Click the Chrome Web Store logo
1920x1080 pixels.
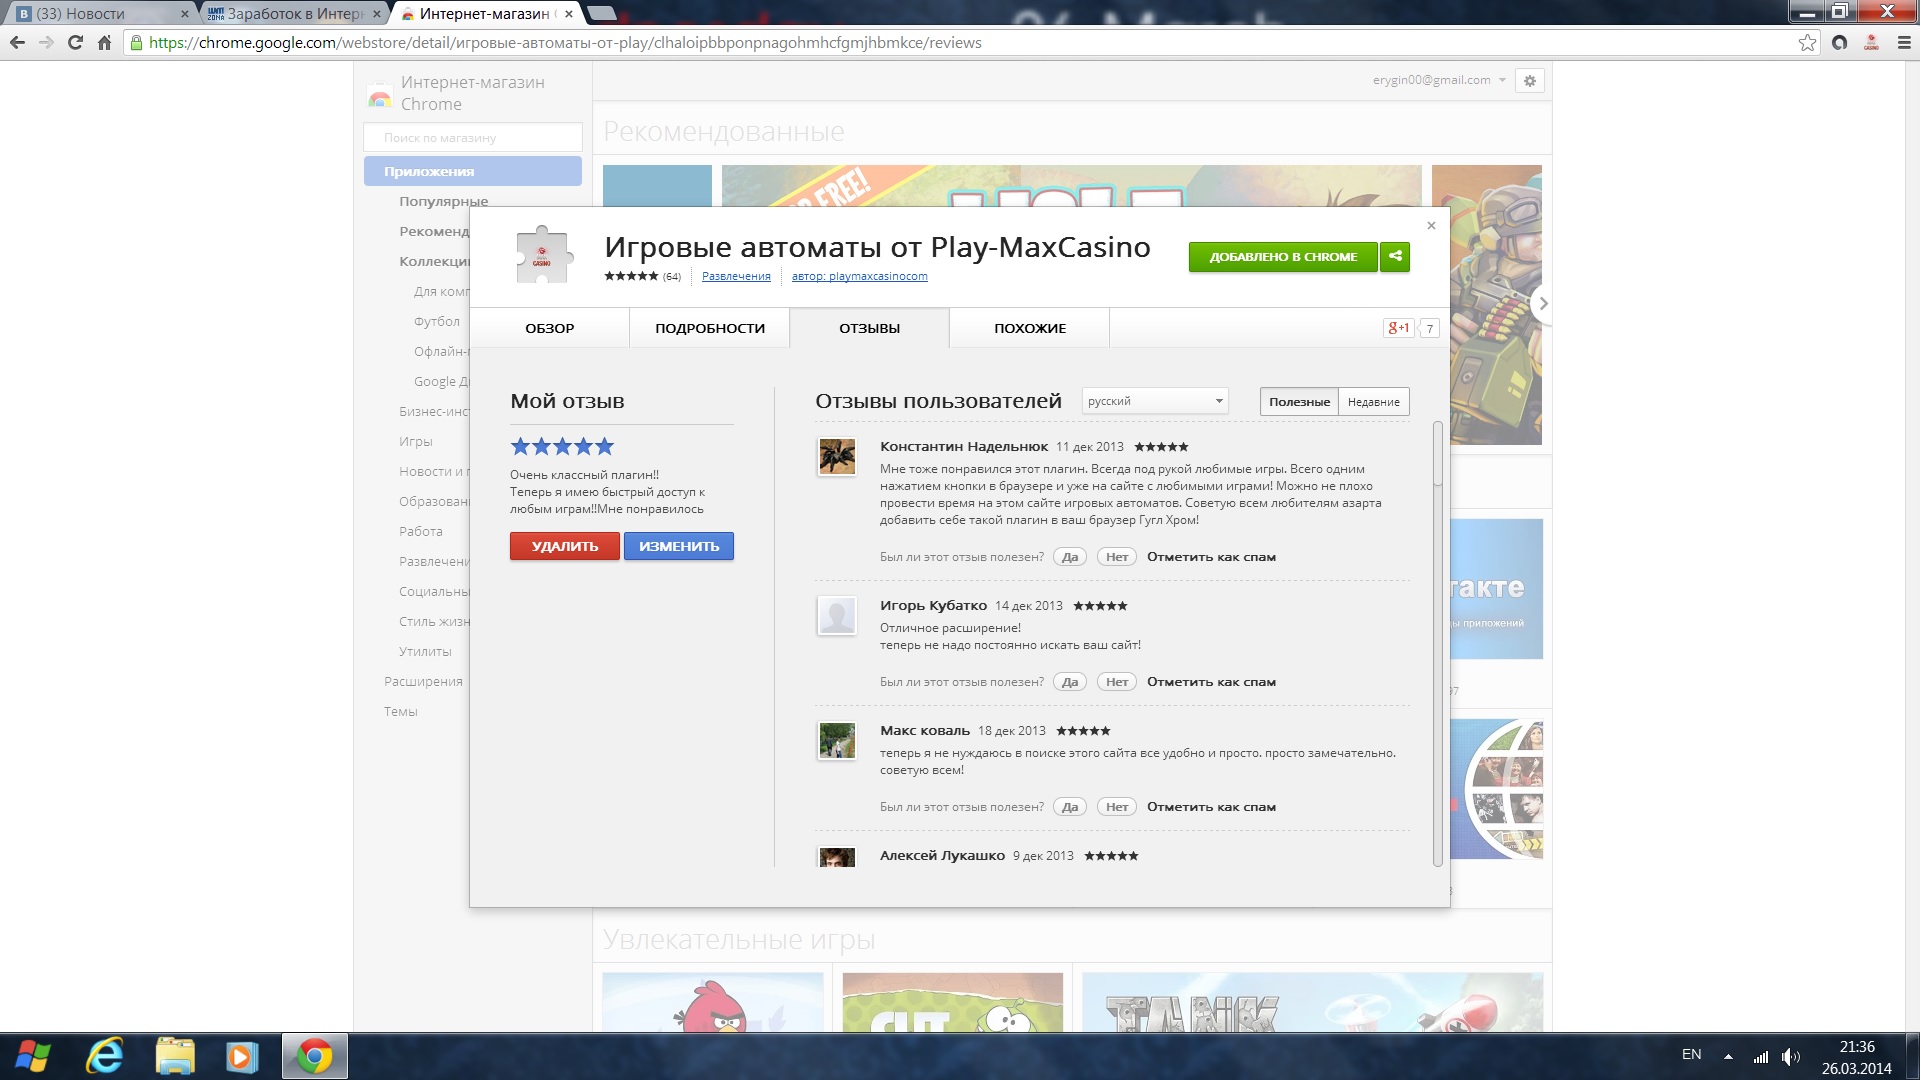pos(380,96)
